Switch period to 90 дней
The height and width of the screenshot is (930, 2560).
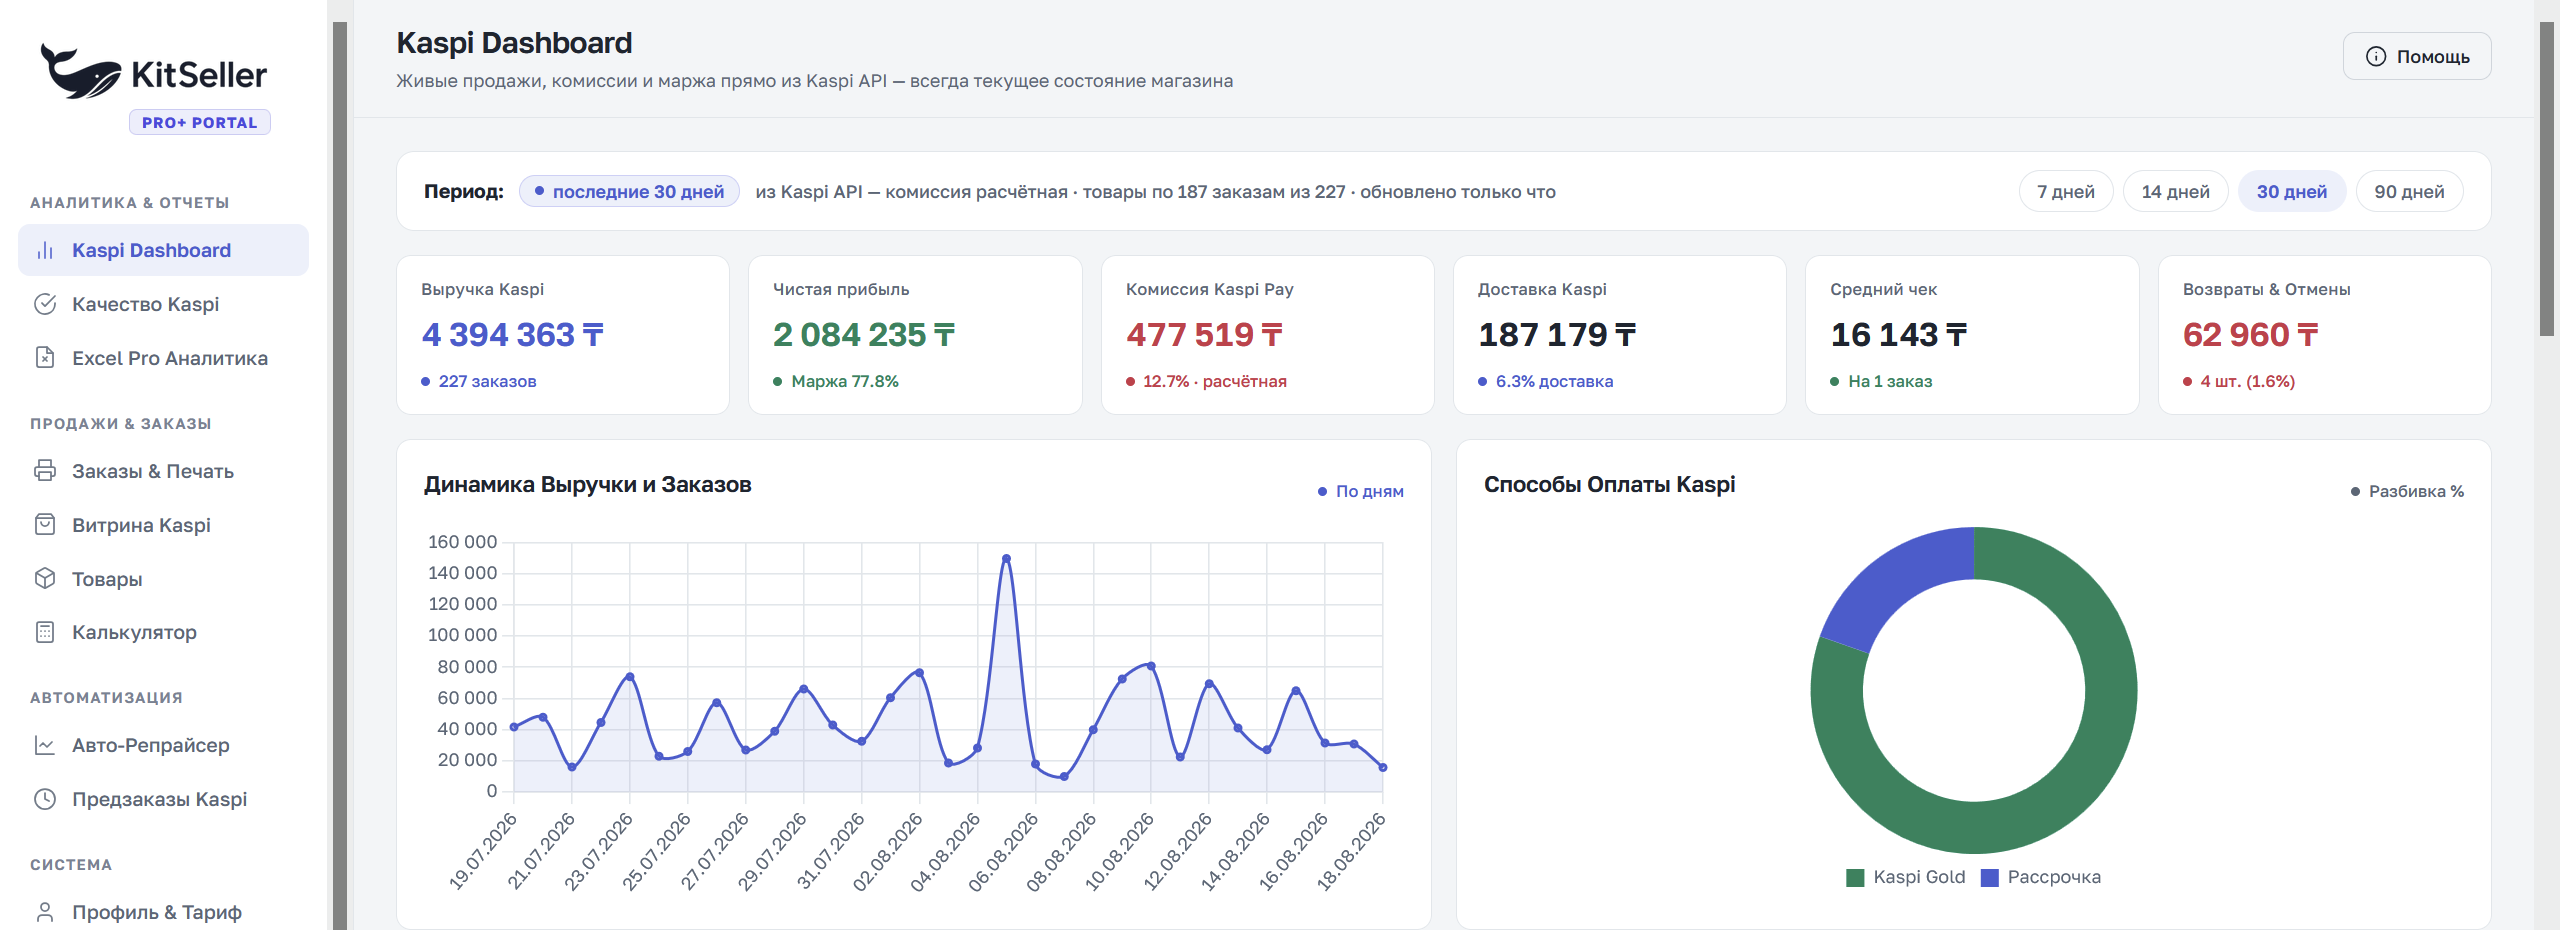[2410, 191]
